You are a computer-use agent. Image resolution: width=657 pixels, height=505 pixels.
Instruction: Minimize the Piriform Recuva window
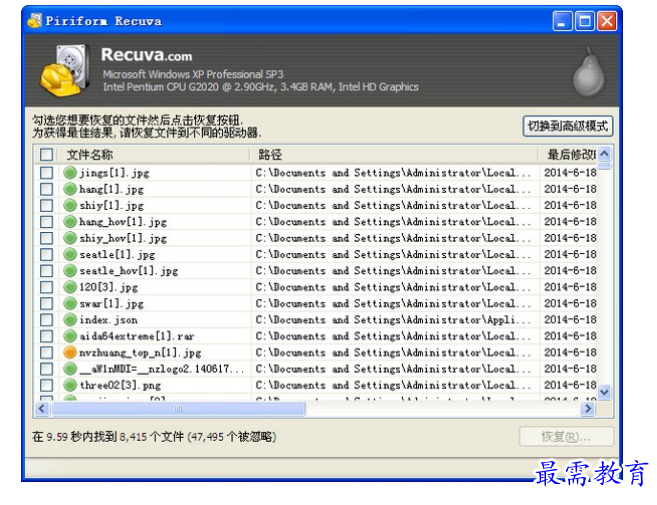pos(562,21)
